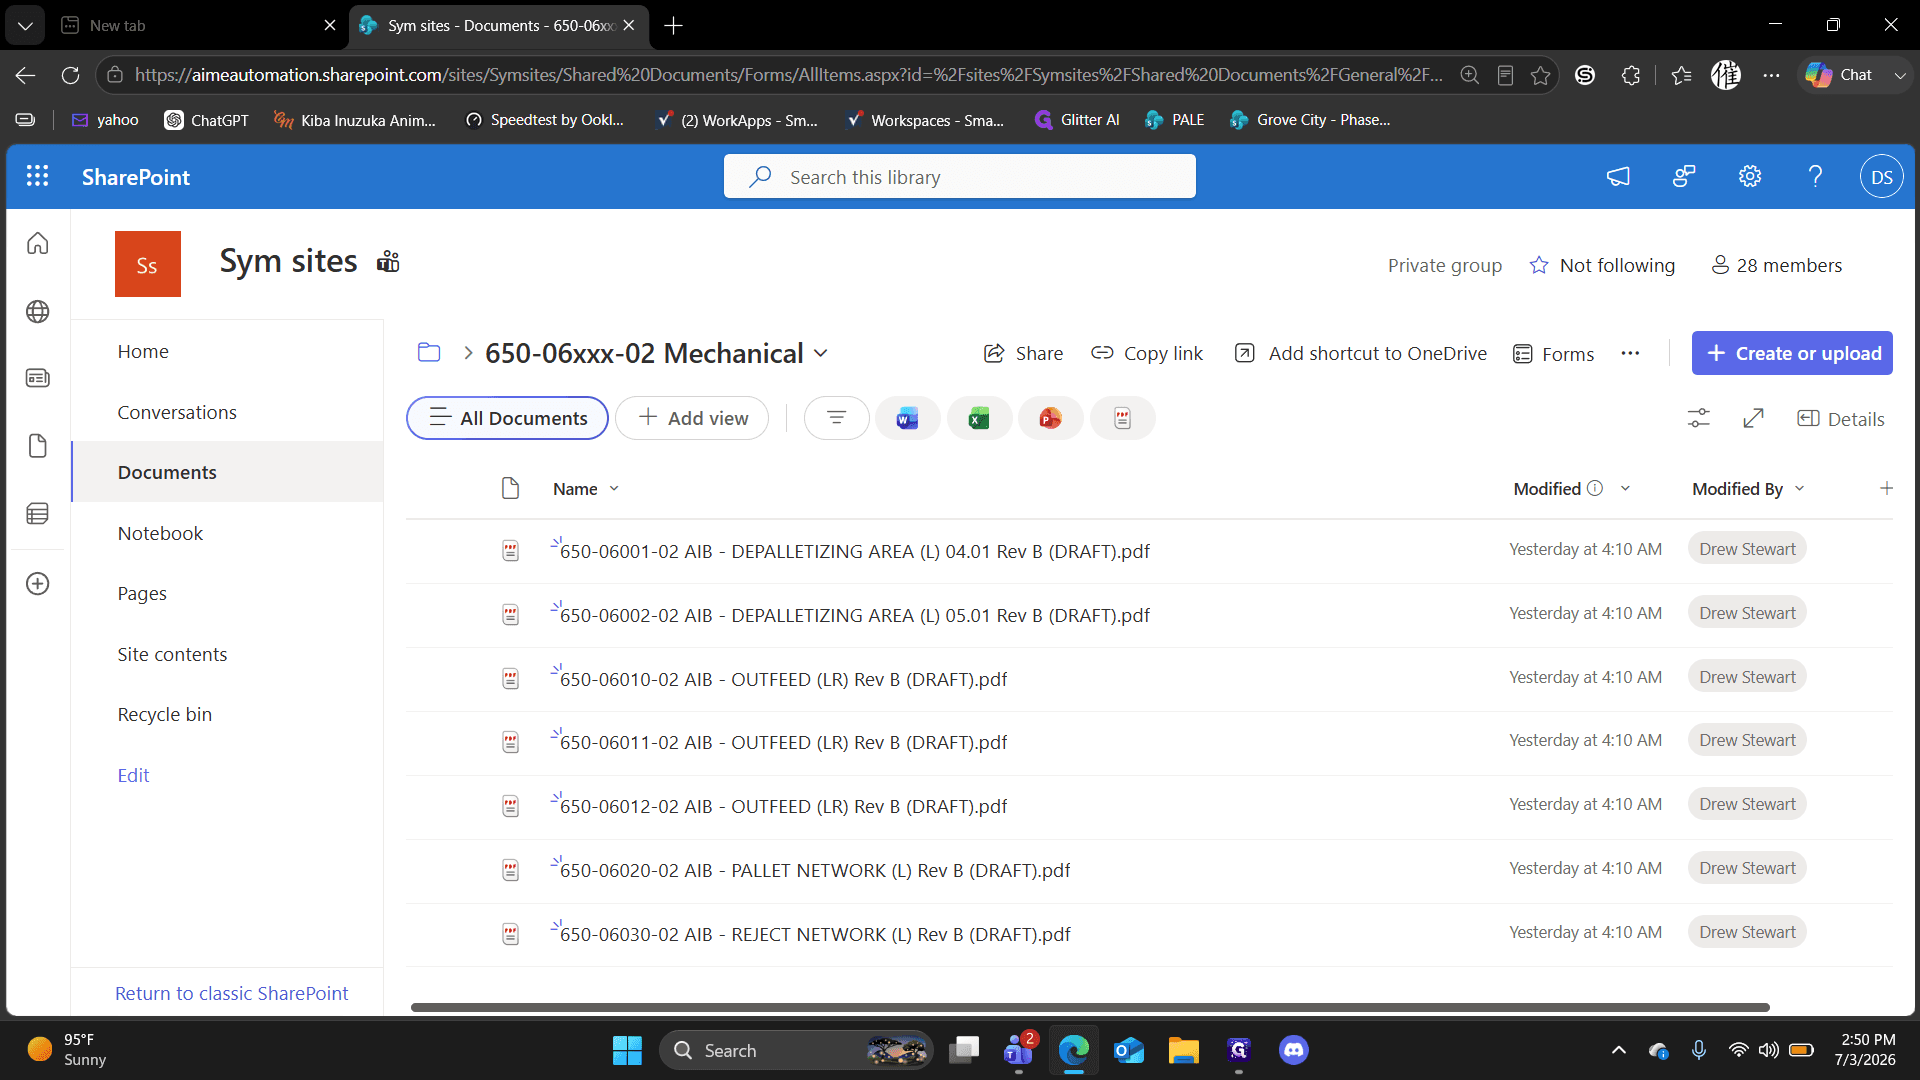Click the horizontal scrollbar of the list
Viewport: 1920px width, 1080px height.
pyautogui.click(x=1090, y=1007)
